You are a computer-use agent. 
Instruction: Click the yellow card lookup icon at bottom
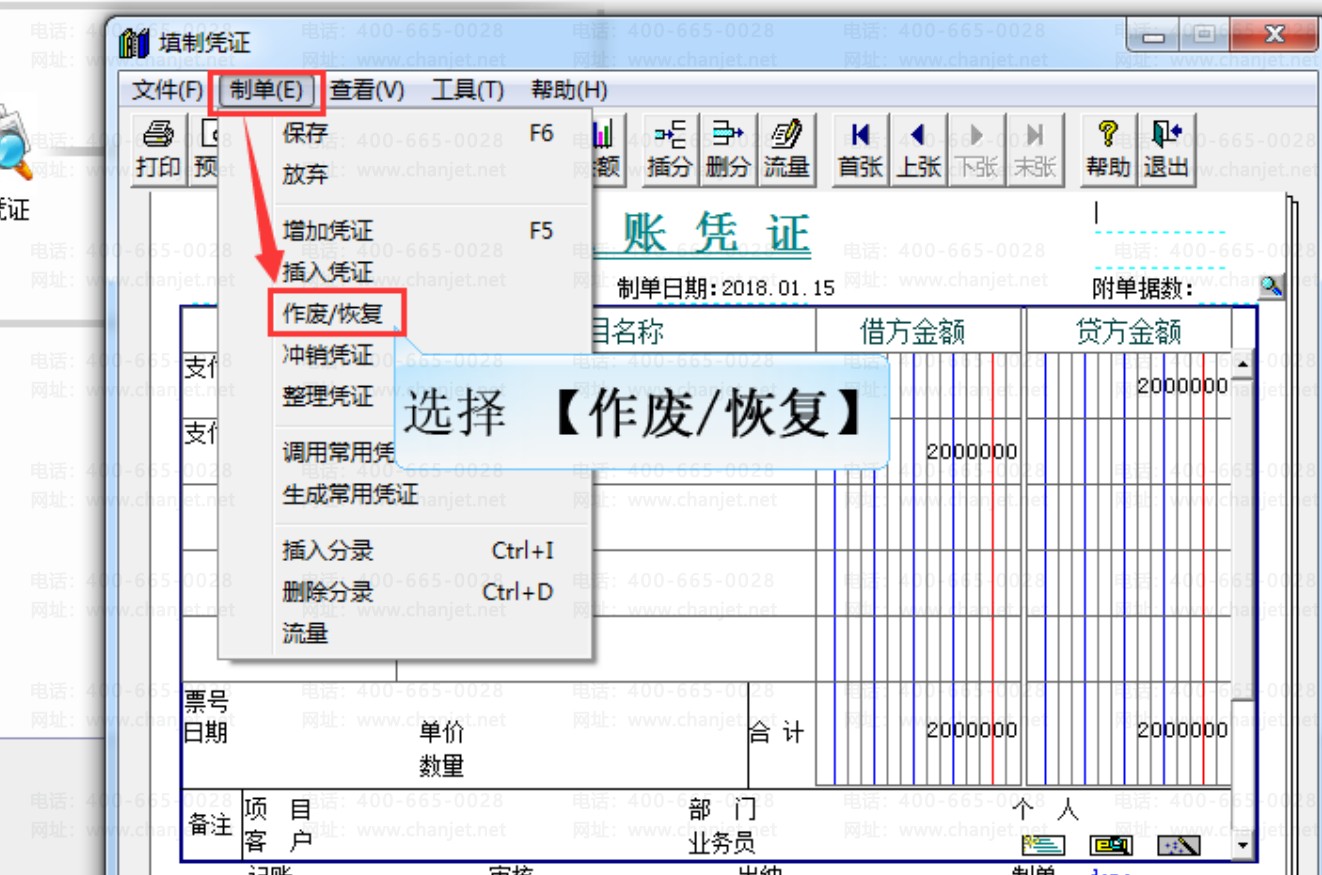(x=1111, y=846)
